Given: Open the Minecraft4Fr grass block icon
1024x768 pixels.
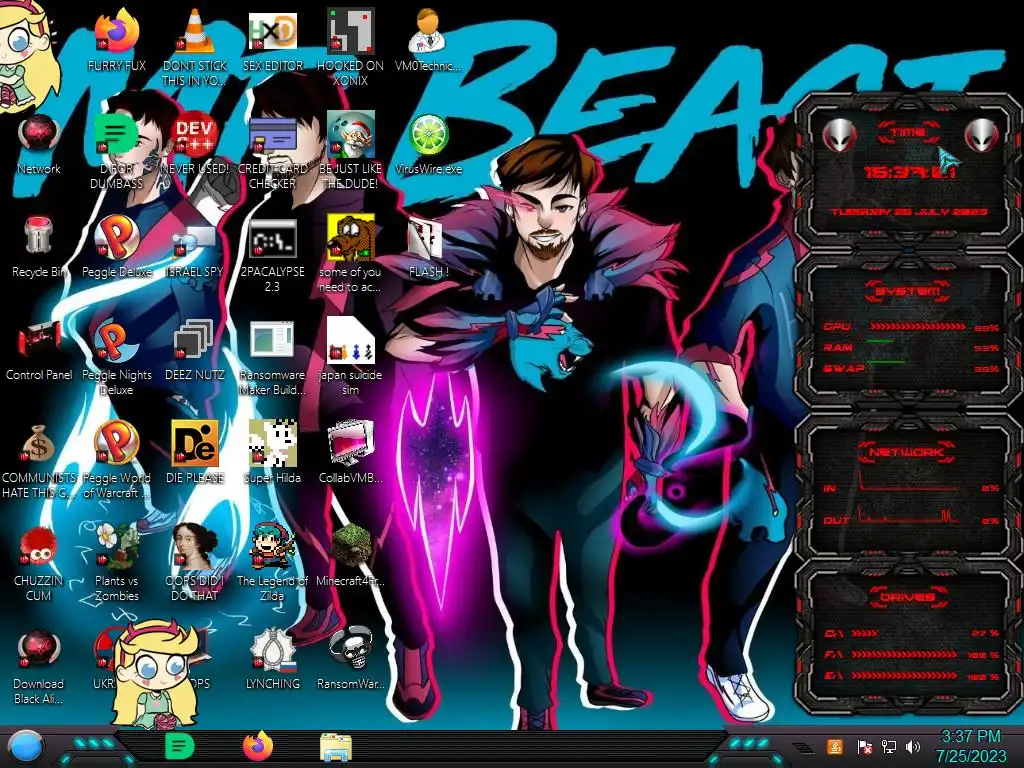Looking at the screenshot, I should pyautogui.click(x=350, y=545).
